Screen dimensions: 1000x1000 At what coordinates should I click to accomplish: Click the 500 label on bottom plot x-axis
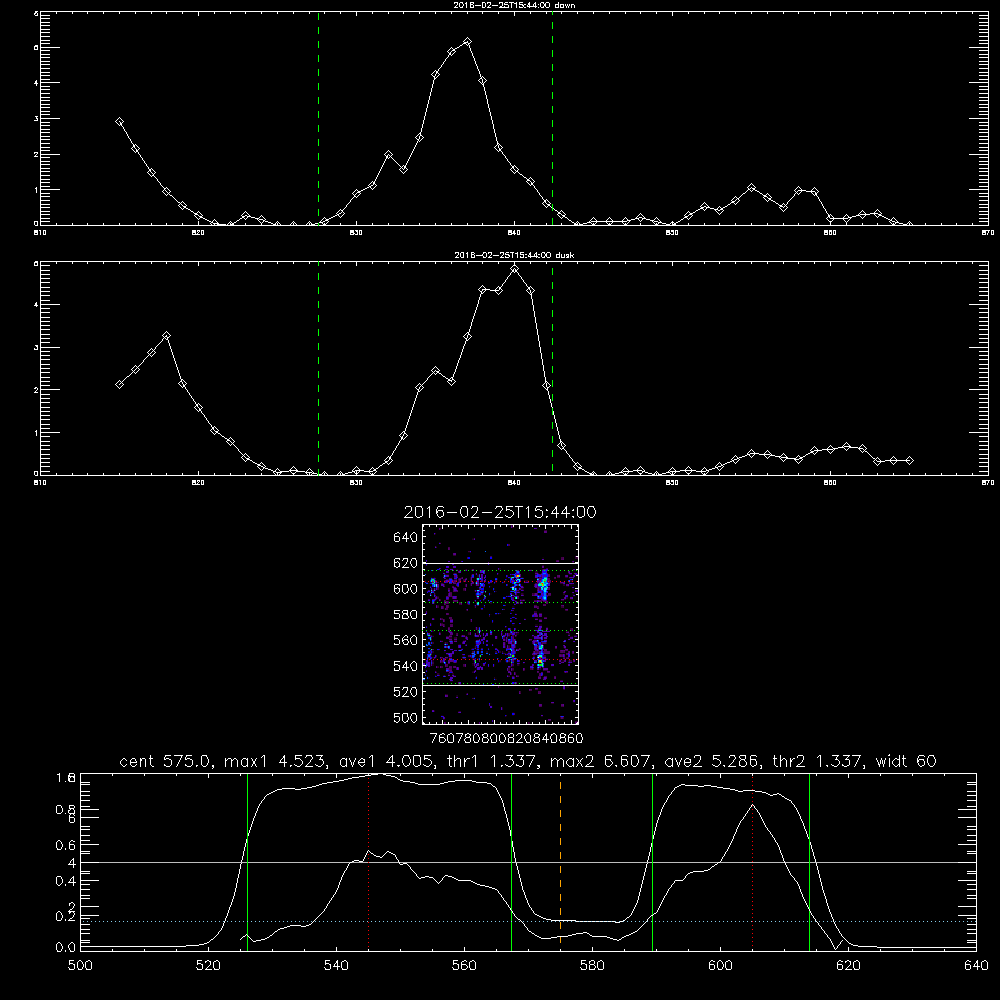pos(80,965)
